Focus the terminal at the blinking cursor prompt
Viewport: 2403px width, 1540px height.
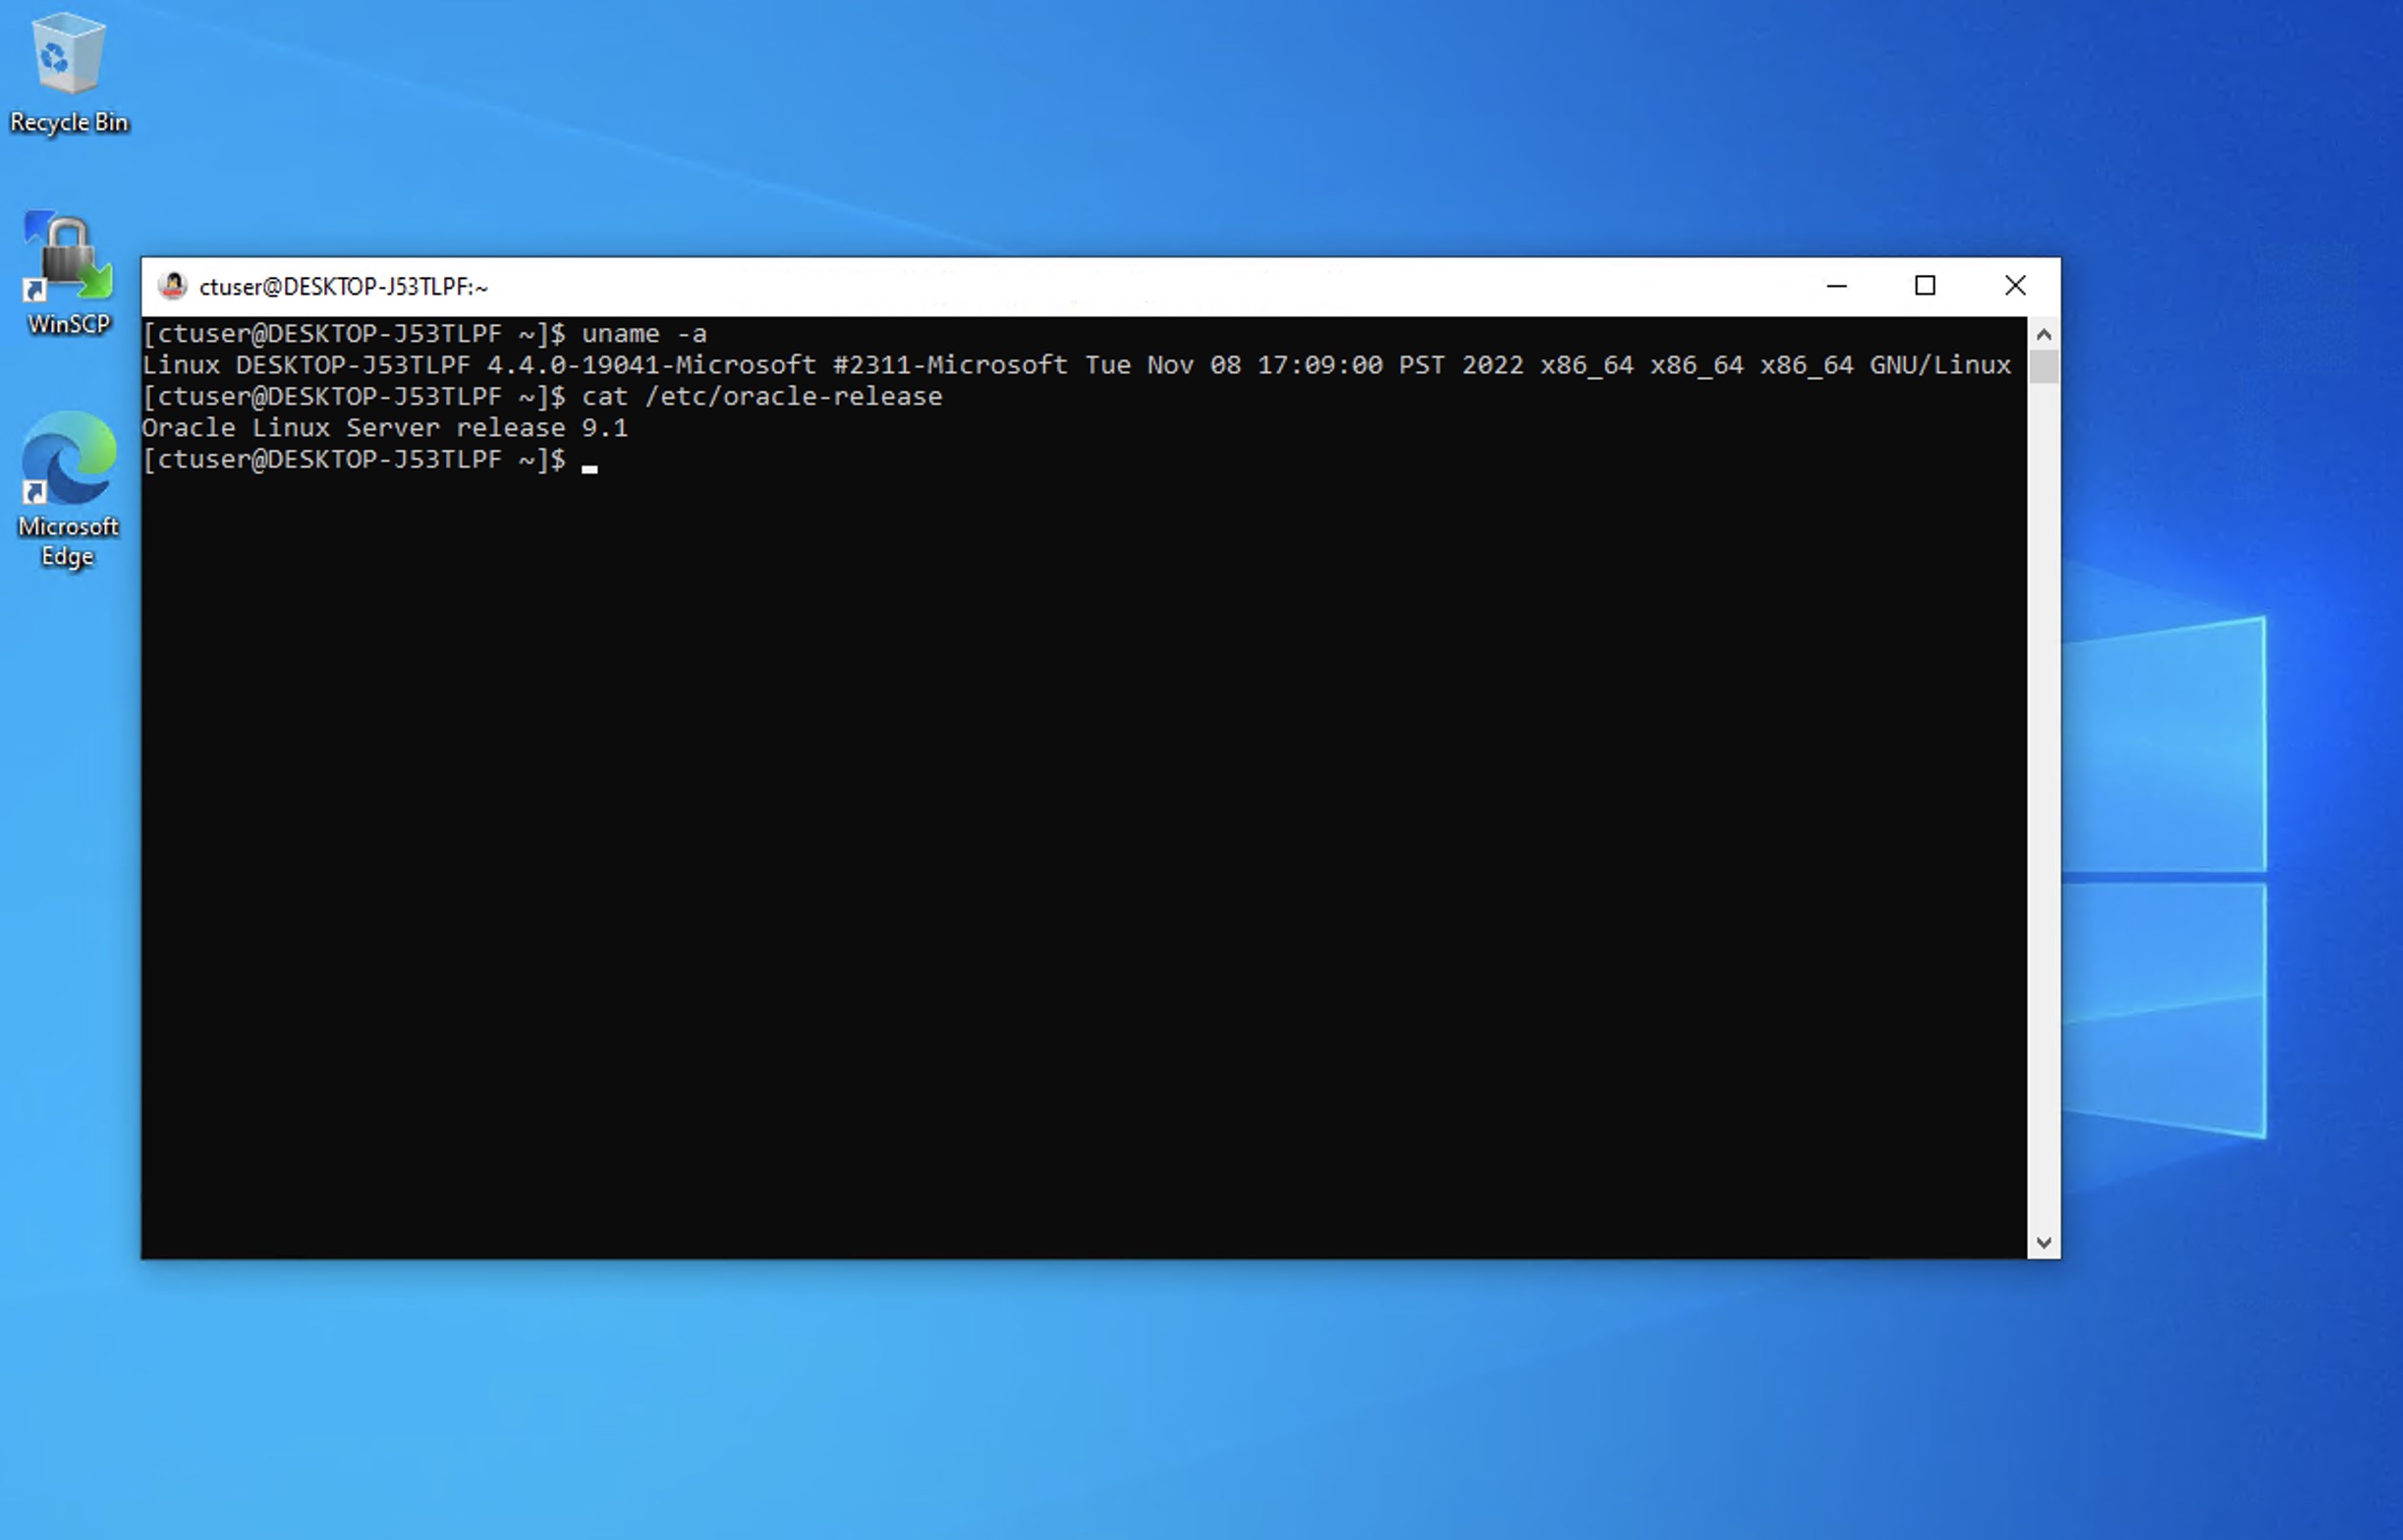pos(589,461)
